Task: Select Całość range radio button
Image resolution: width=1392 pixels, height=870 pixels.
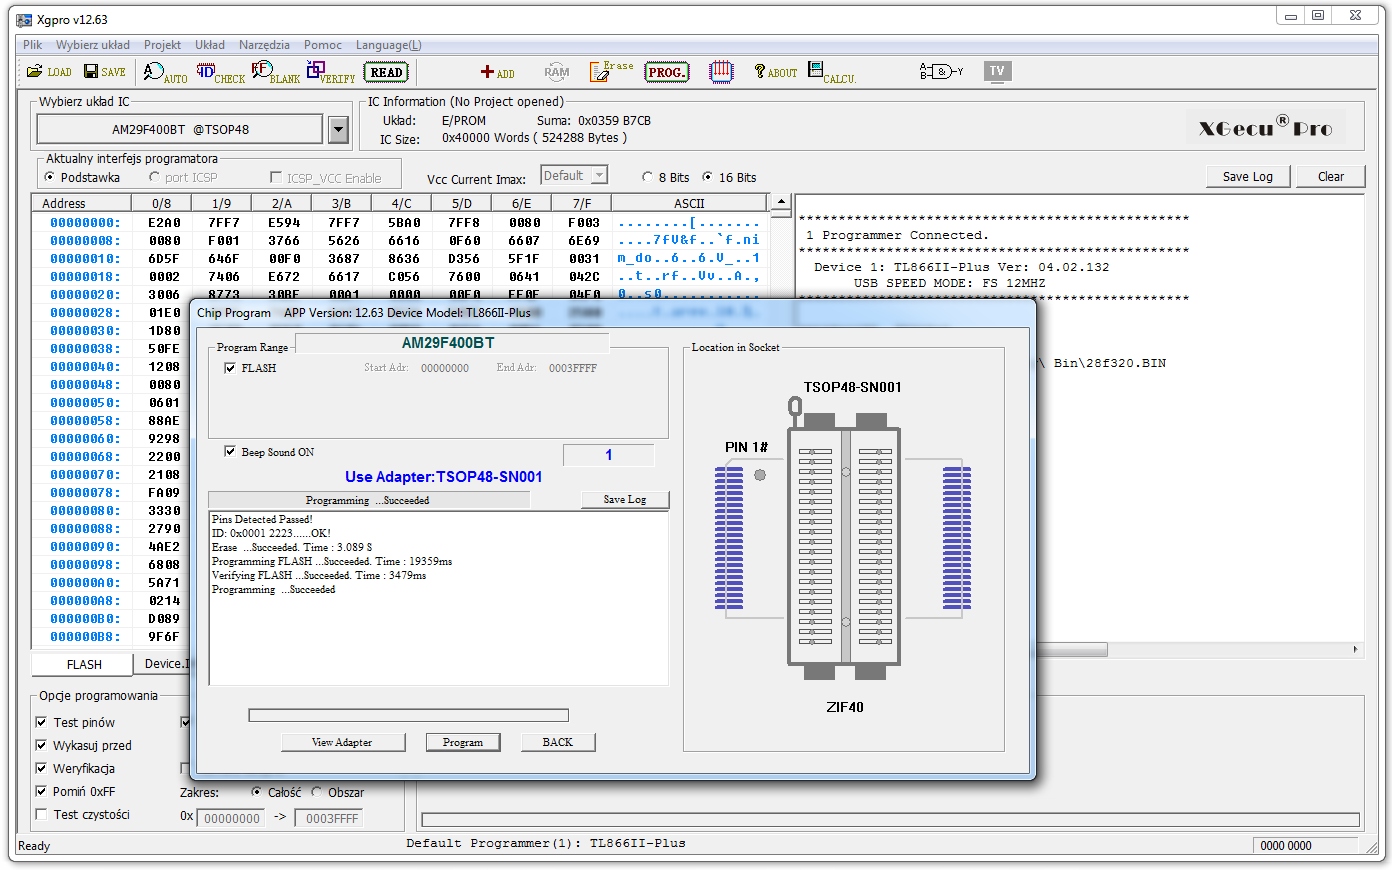Action: click(256, 792)
